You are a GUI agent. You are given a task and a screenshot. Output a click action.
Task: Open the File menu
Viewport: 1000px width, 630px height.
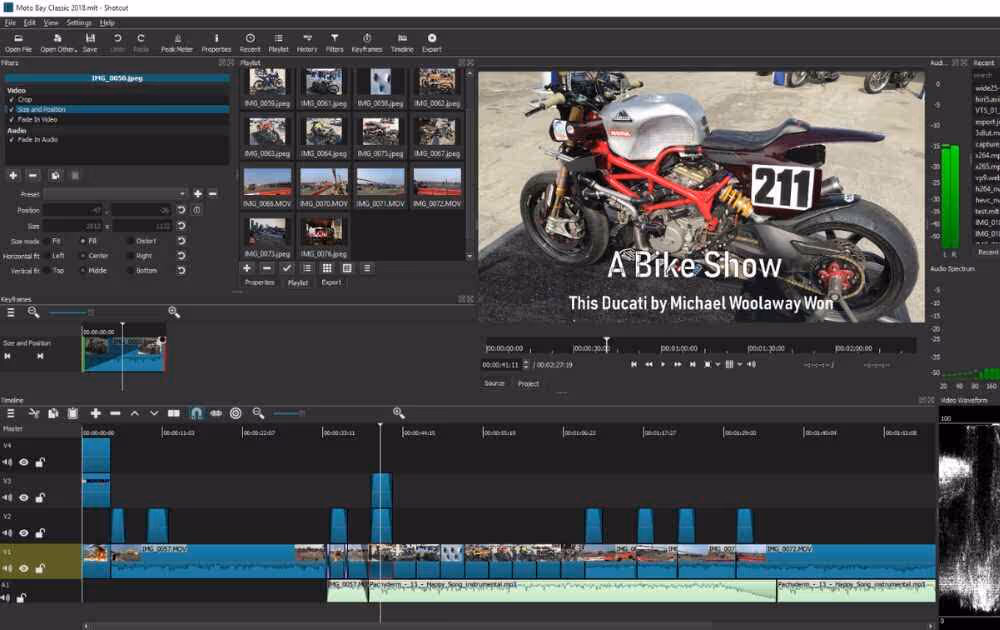[10, 23]
